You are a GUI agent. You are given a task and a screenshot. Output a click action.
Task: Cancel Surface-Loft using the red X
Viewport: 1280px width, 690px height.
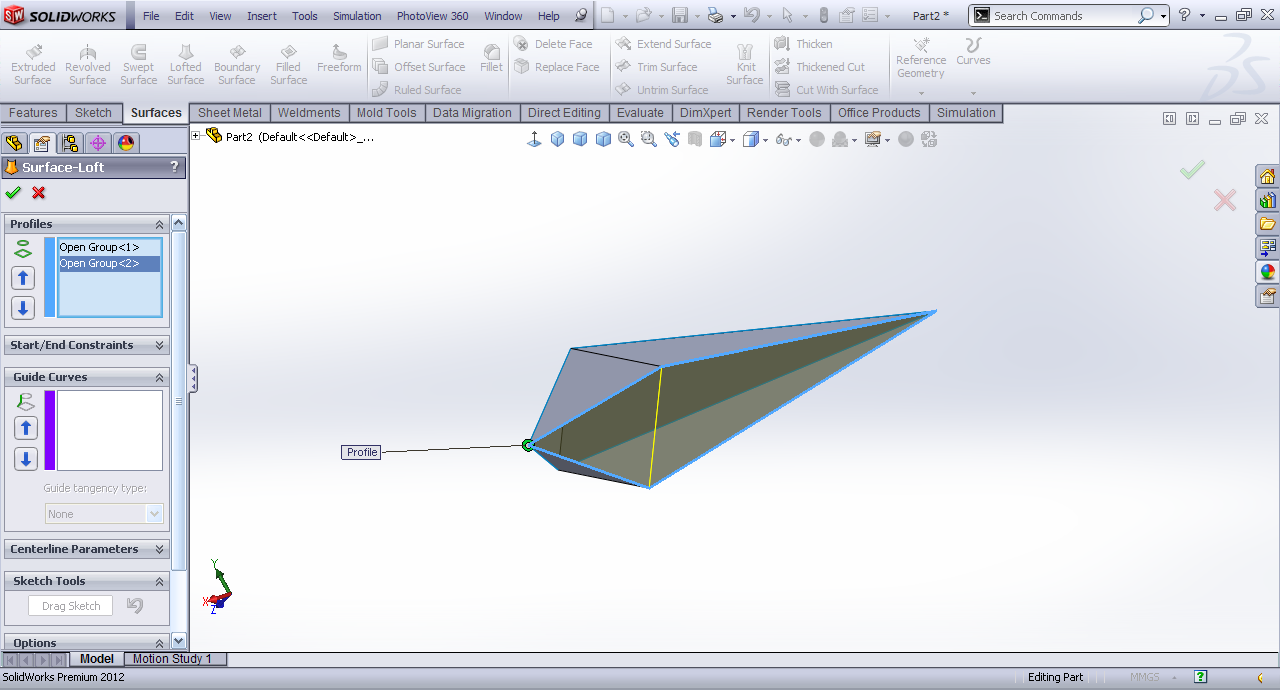pos(39,193)
